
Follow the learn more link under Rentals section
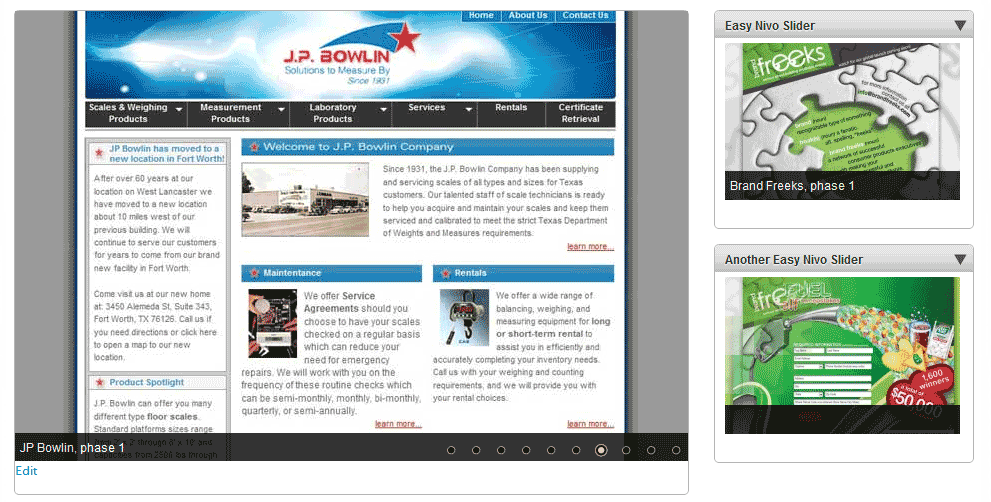590,424
